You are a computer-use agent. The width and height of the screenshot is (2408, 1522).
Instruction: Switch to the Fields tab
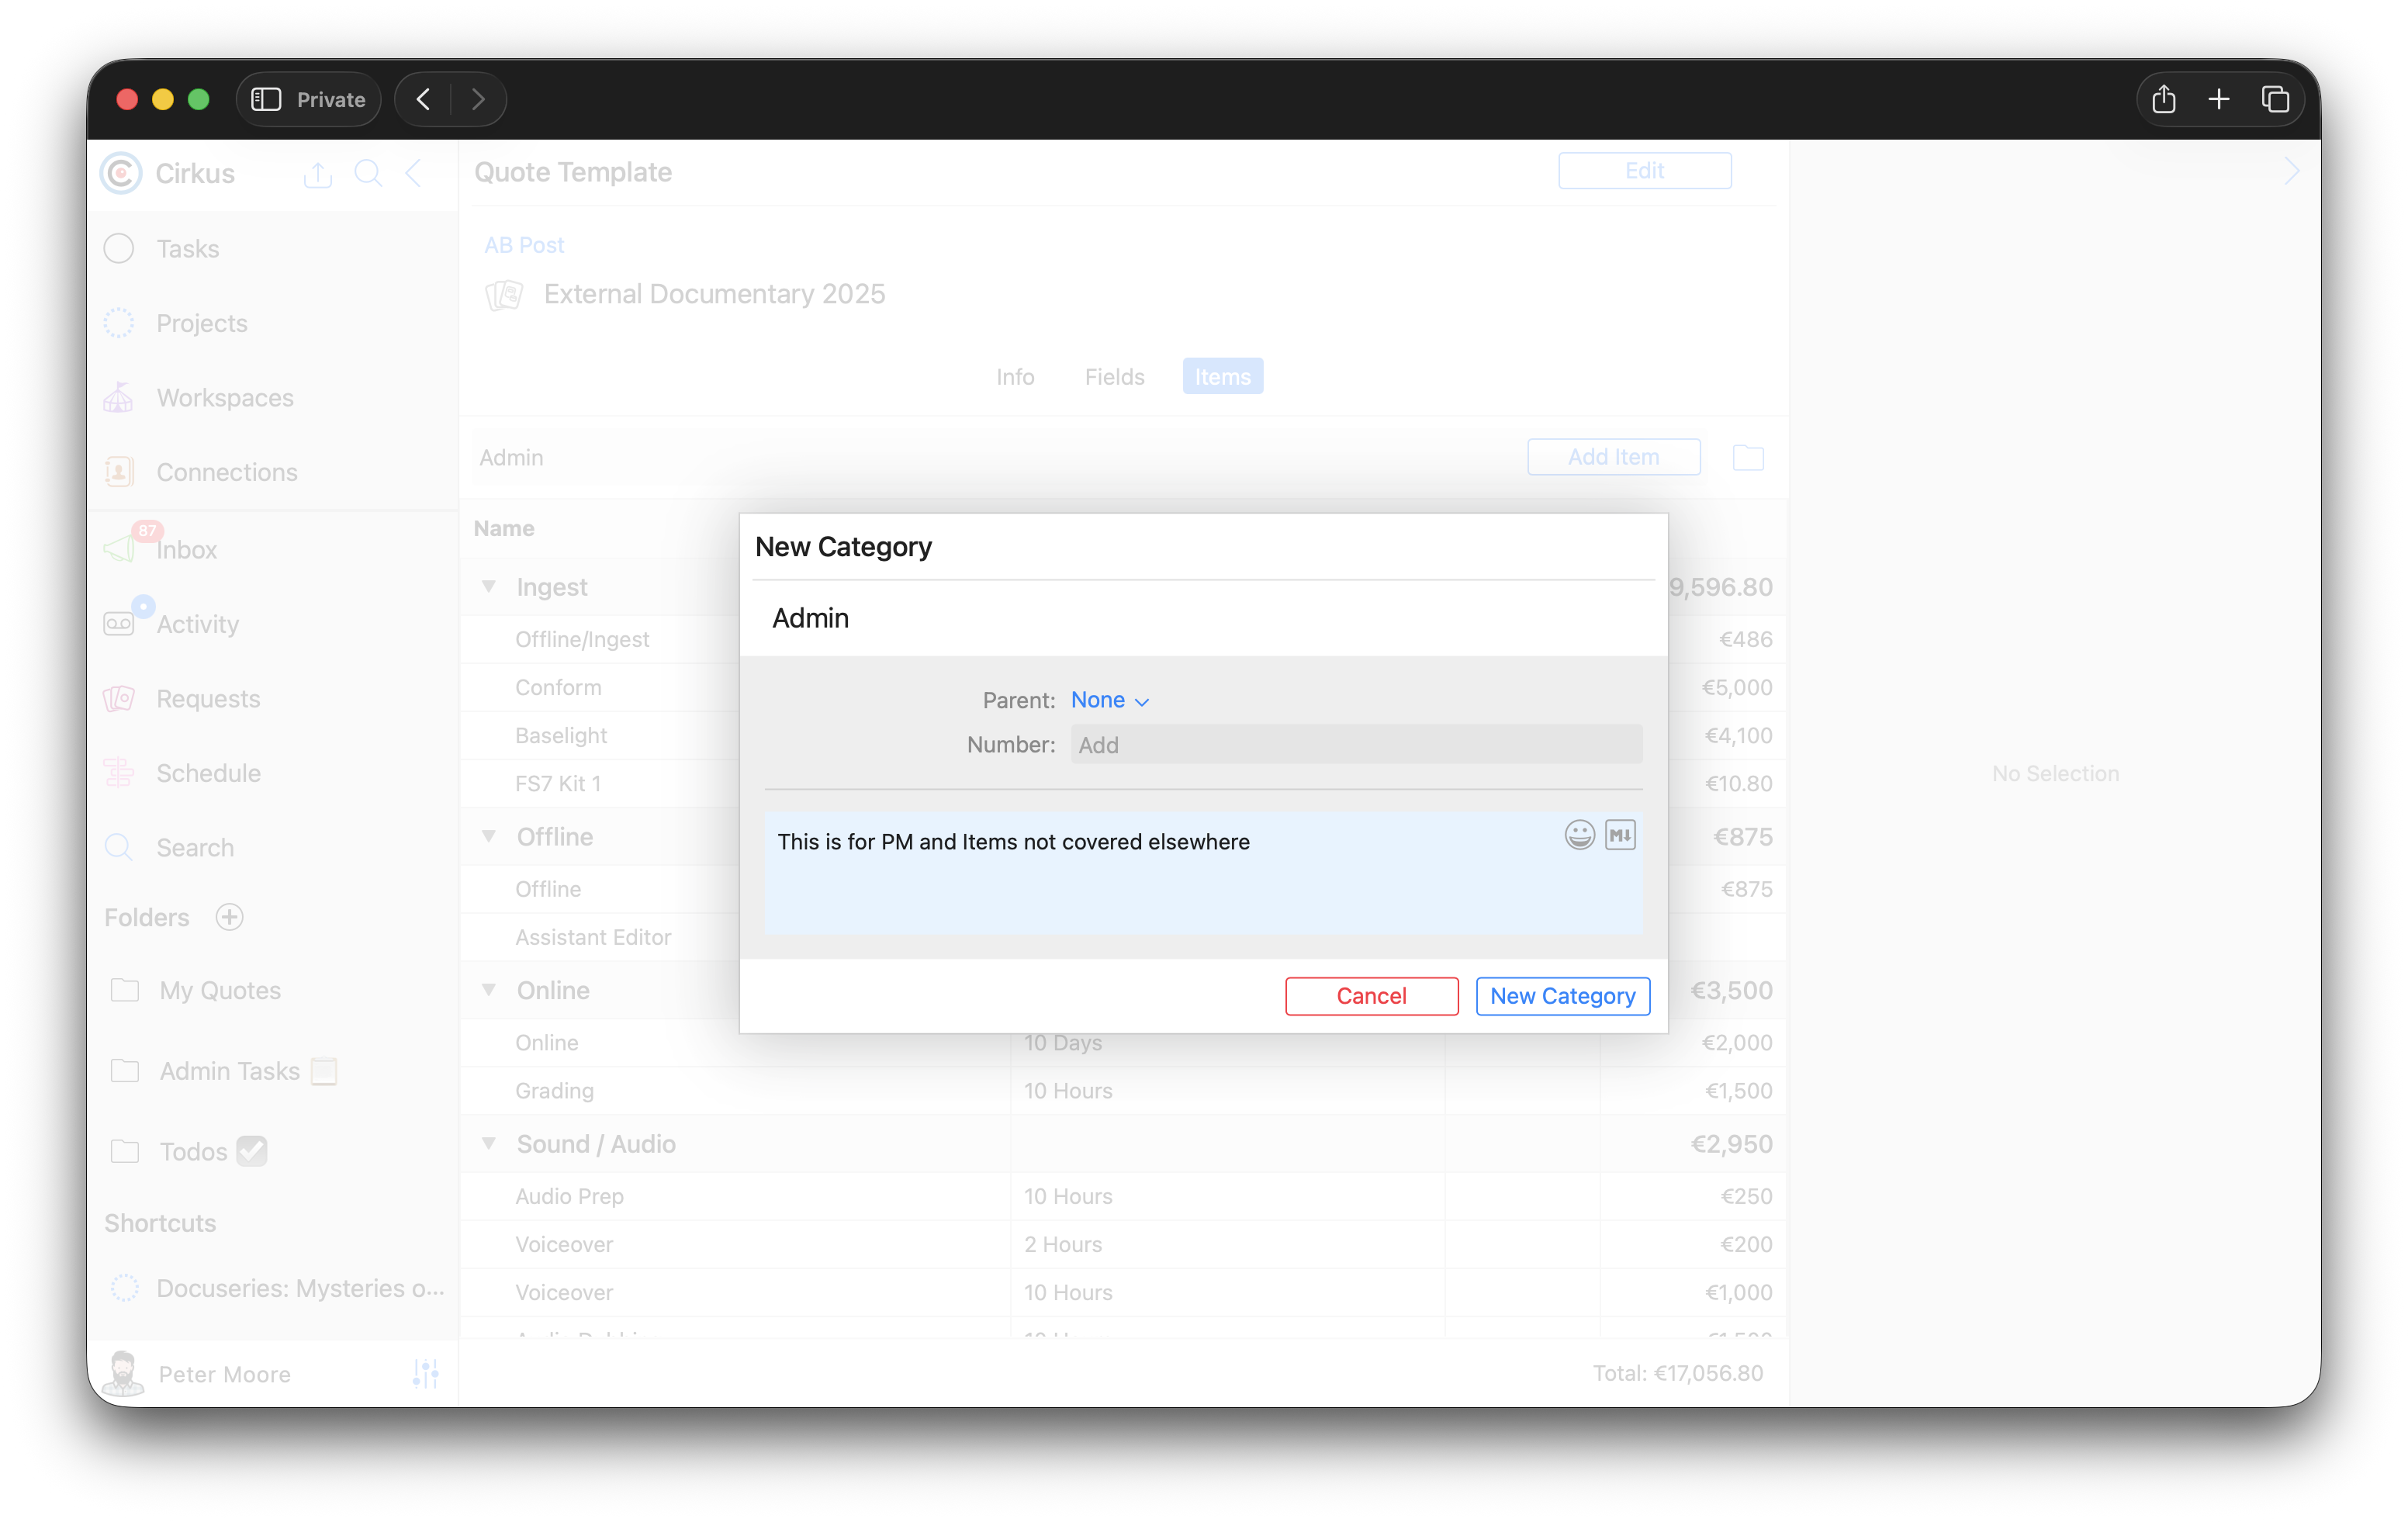click(x=1114, y=377)
